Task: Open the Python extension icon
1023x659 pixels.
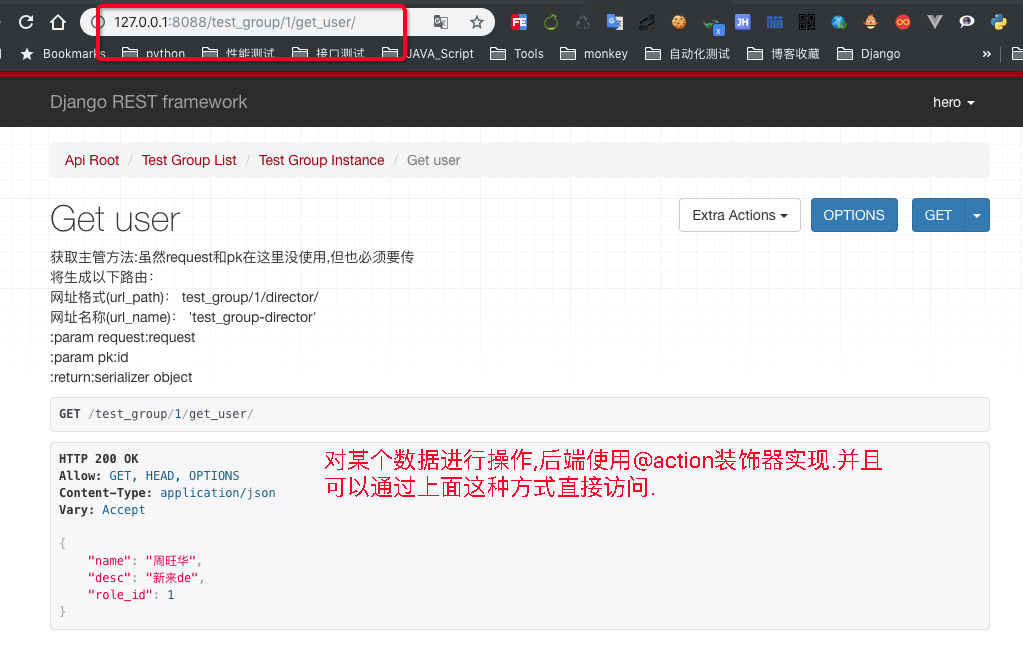Action: 999,22
